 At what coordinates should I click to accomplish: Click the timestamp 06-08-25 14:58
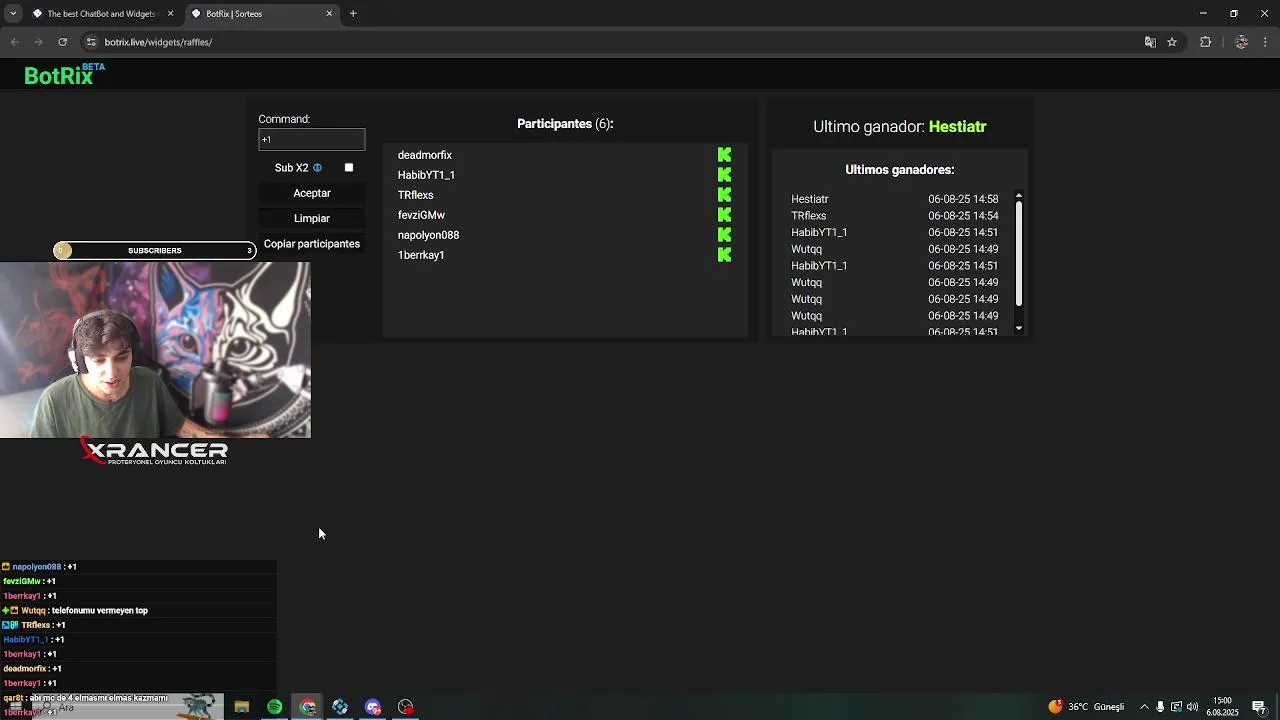click(x=963, y=199)
